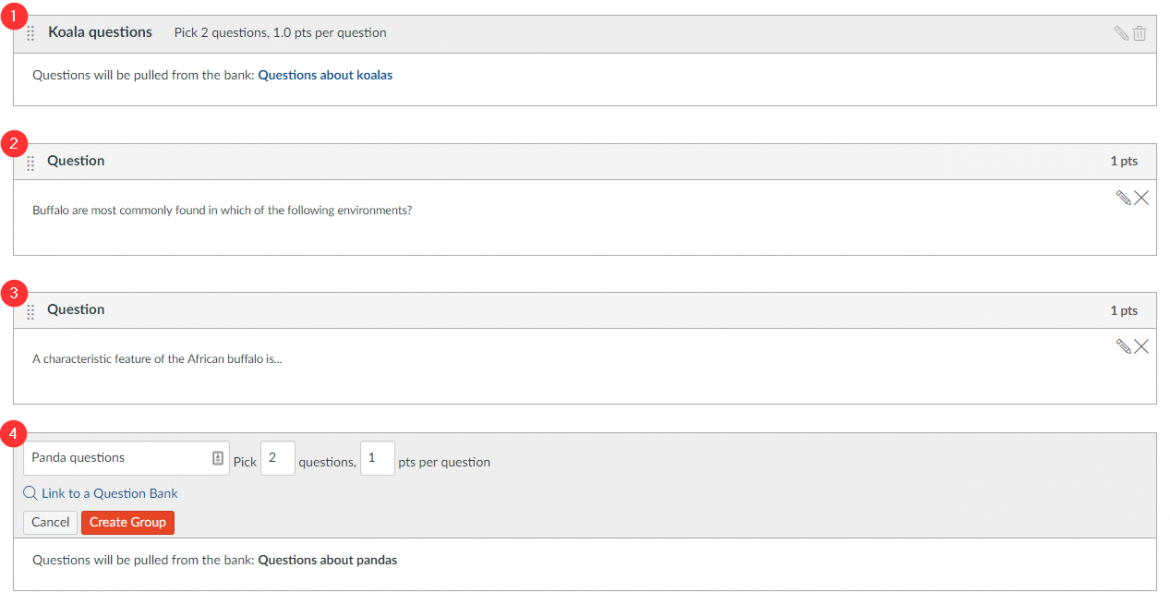
Task: Cancel the Panda questions group creation
Action: (49, 522)
